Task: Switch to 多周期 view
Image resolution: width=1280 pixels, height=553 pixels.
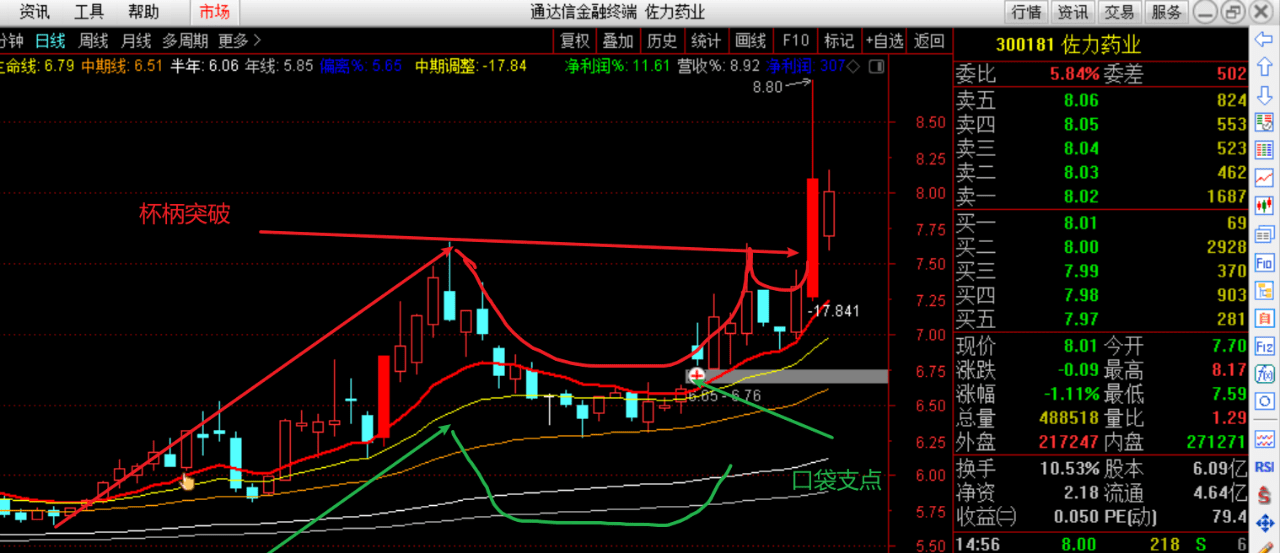Action: click(185, 40)
